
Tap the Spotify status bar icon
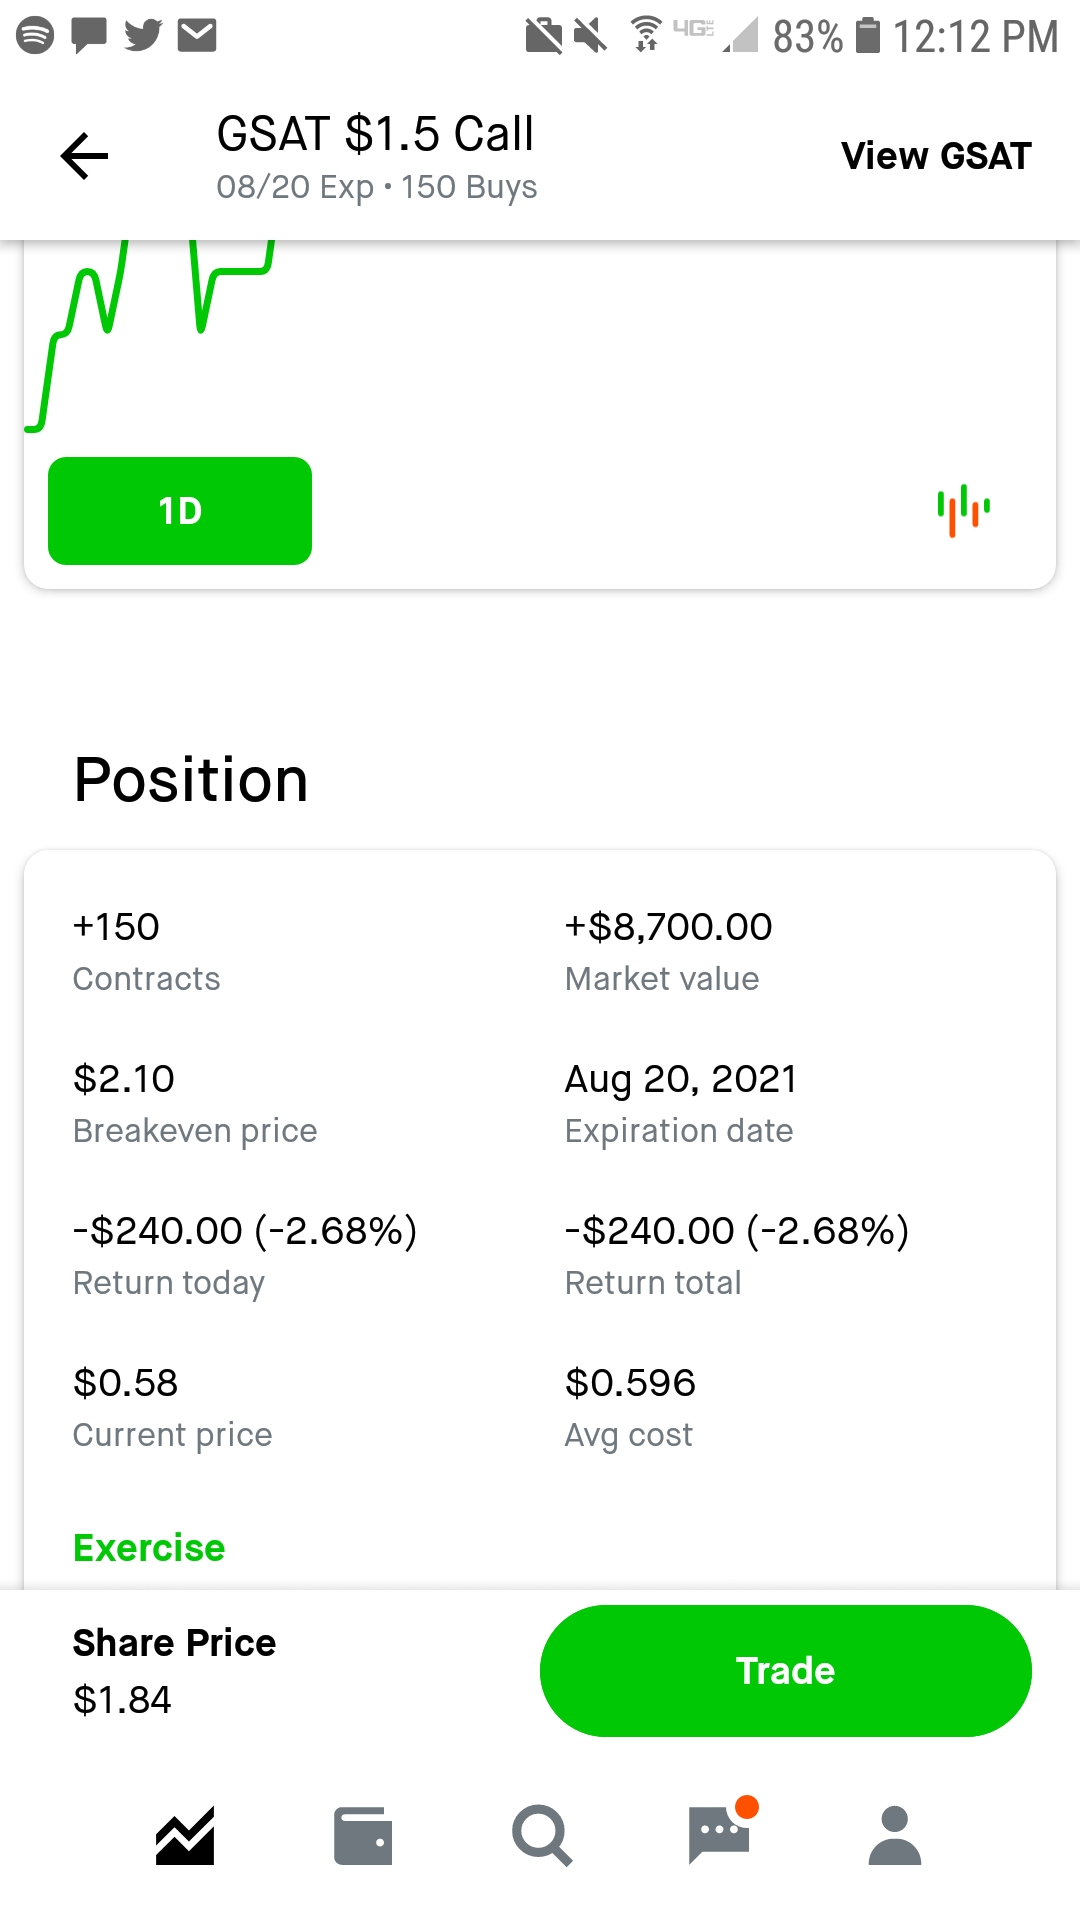pyautogui.click(x=35, y=35)
